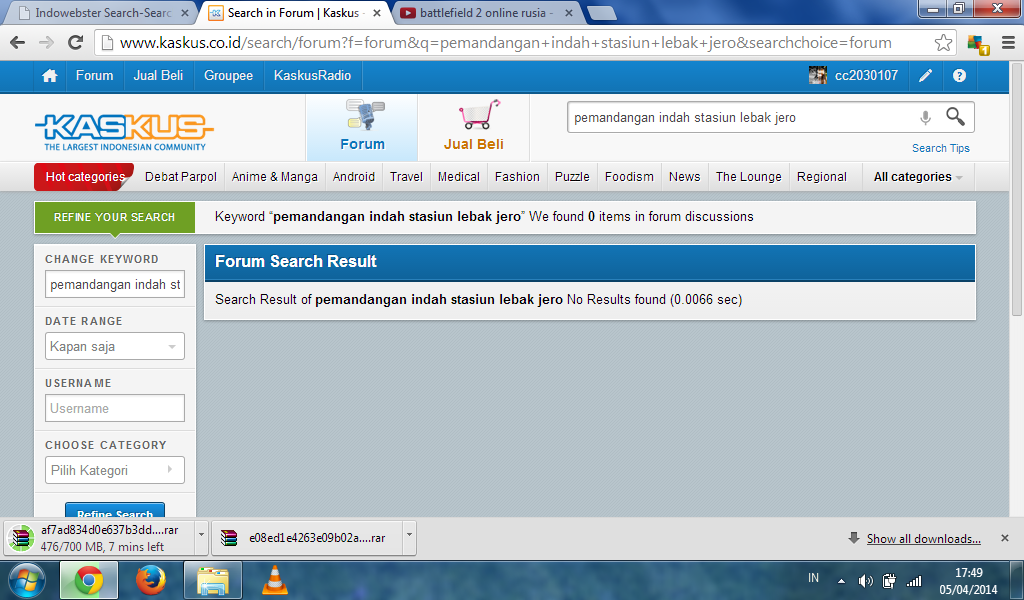Open Jual Beli in the top navigation

click(158, 76)
